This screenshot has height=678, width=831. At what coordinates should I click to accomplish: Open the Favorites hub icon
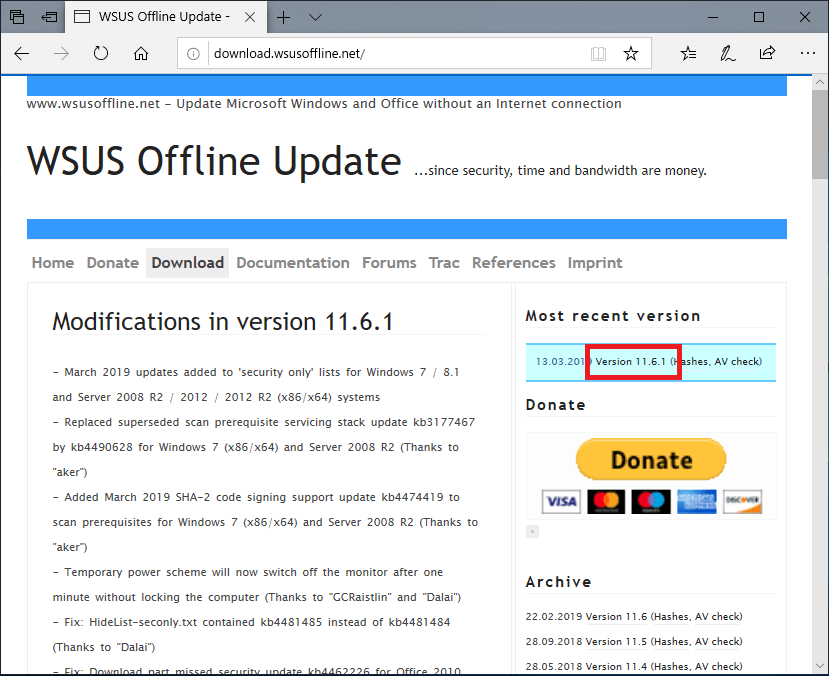[688, 54]
